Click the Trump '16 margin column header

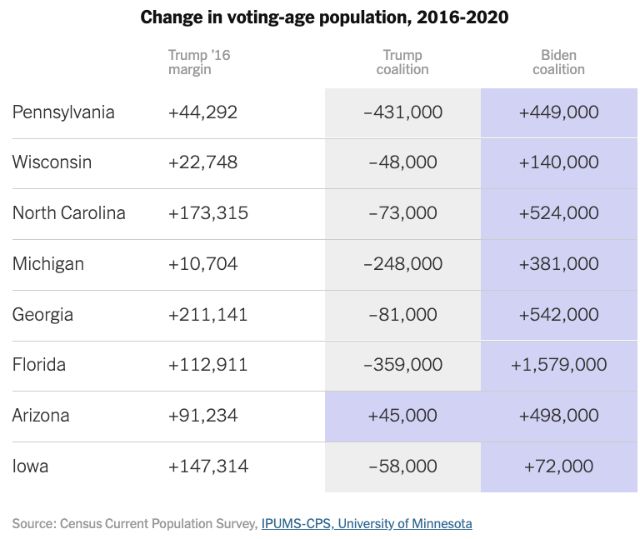[199, 62]
